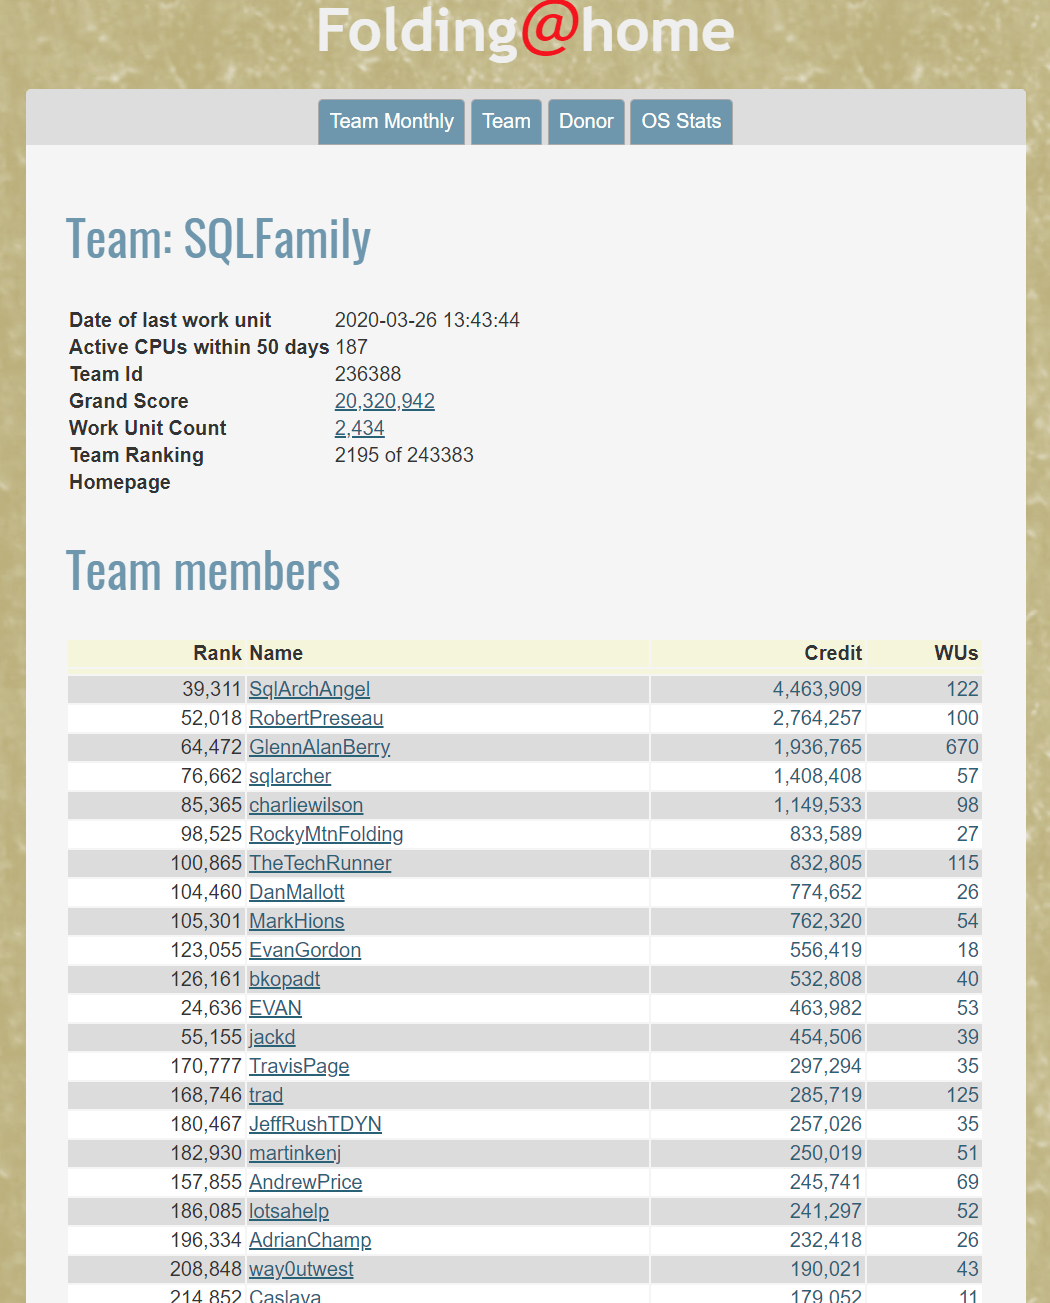Image resolution: width=1050 pixels, height=1303 pixels.
Task: Open bkopadt member link
Action: click(285, 979)
